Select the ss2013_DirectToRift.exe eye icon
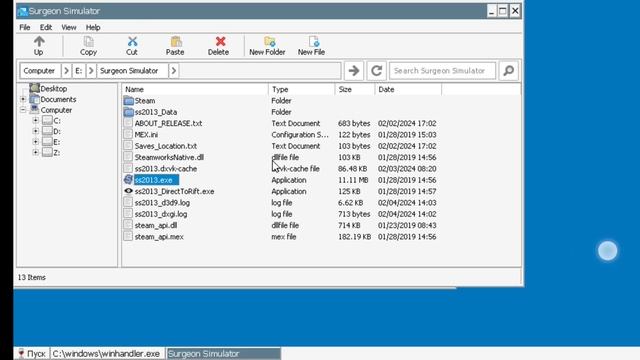The image size is (640, 360). pos(129,191)
